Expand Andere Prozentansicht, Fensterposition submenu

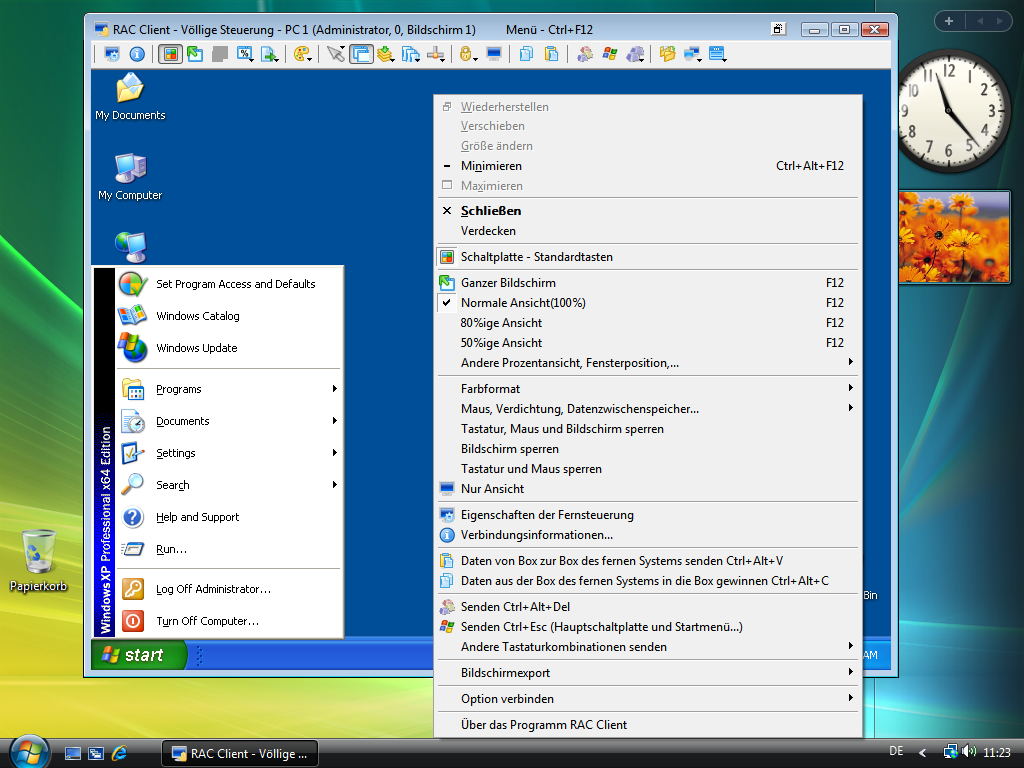(648, 362)
